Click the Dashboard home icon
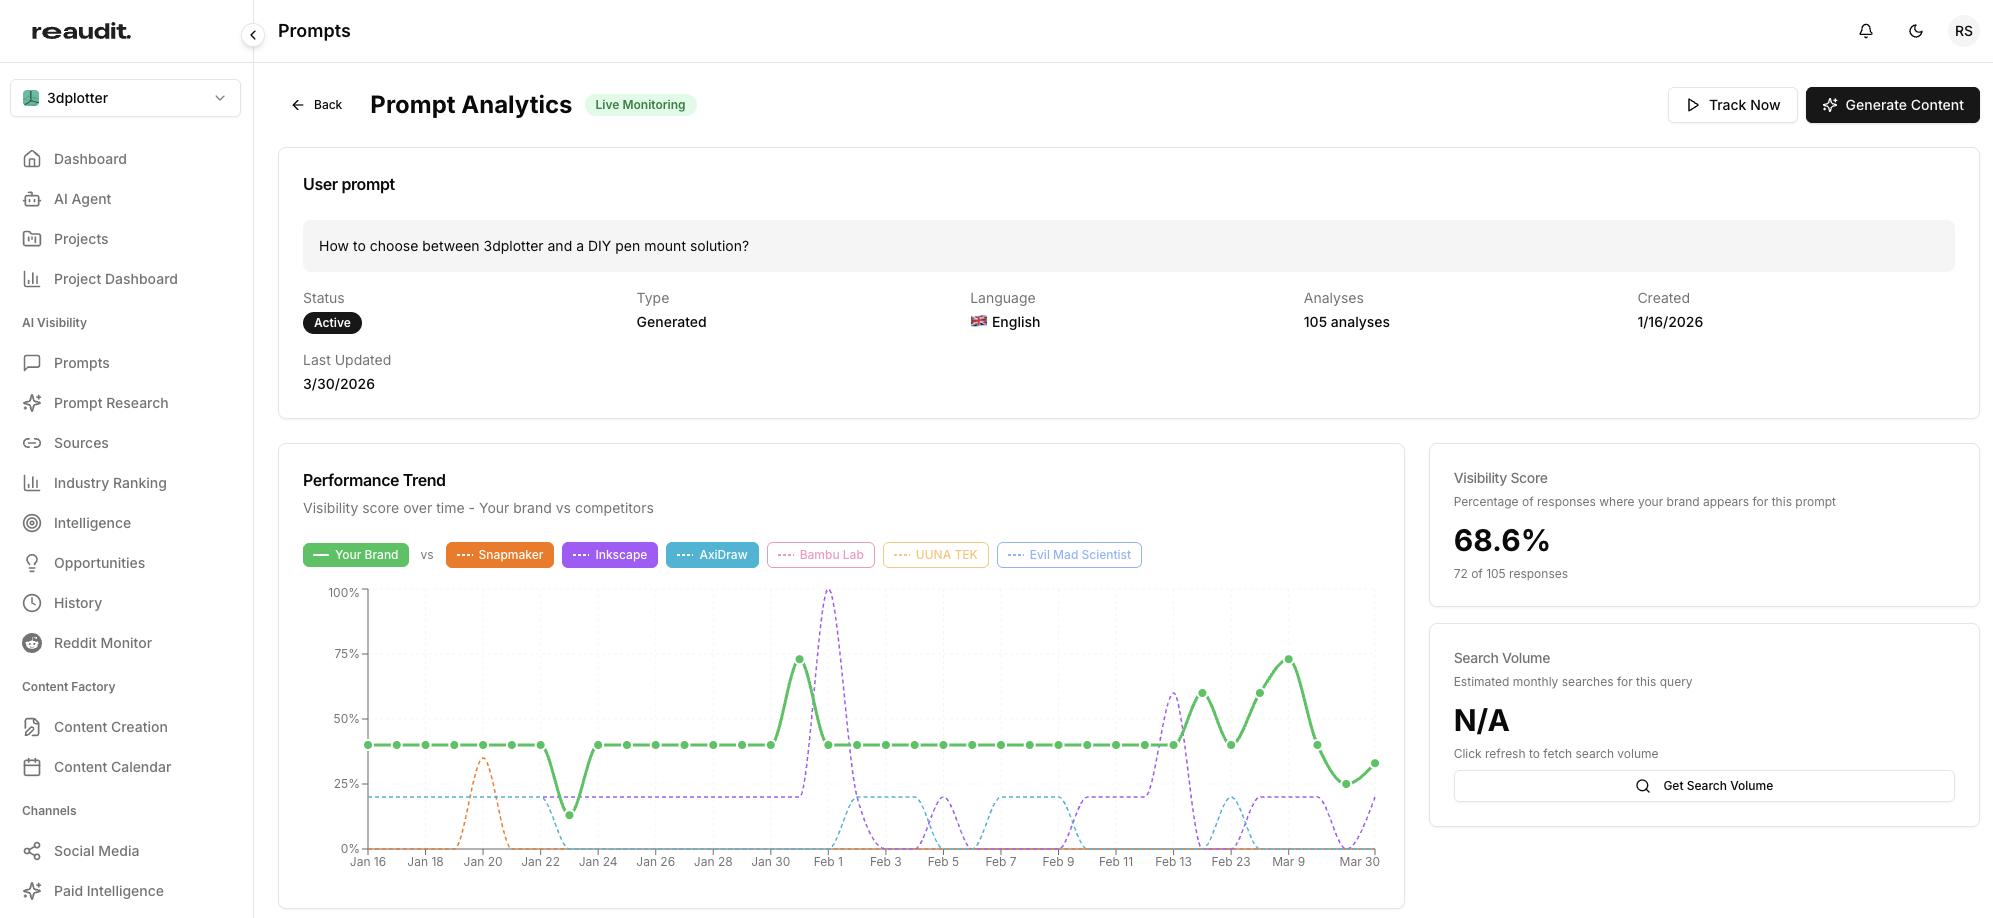 point(32,159)
